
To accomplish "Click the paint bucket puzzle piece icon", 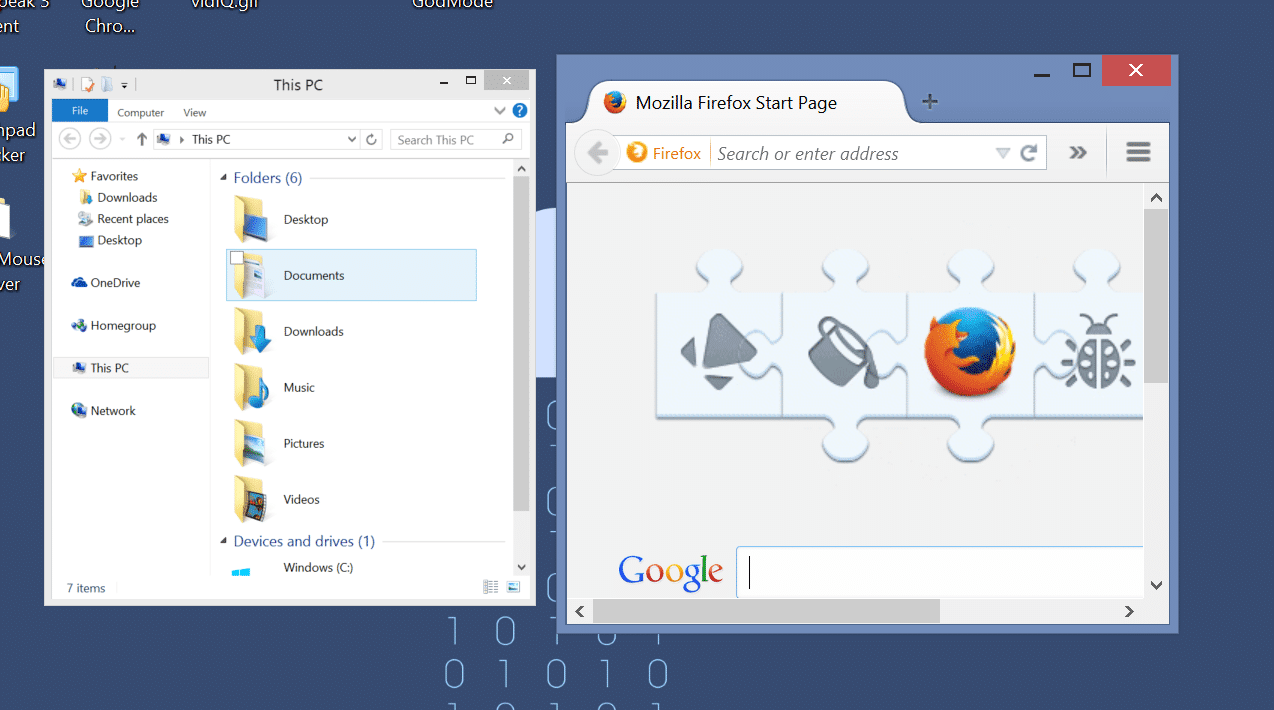I will (x=844, y=351).
